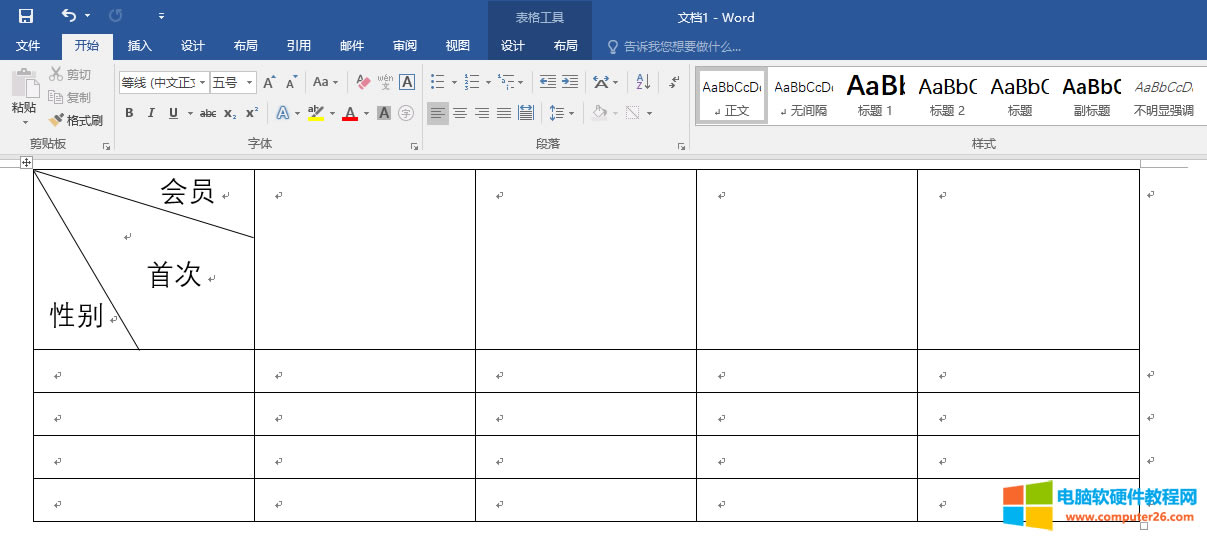Click the table move handle
The image size is (1207, 537).
coord(27,162)
